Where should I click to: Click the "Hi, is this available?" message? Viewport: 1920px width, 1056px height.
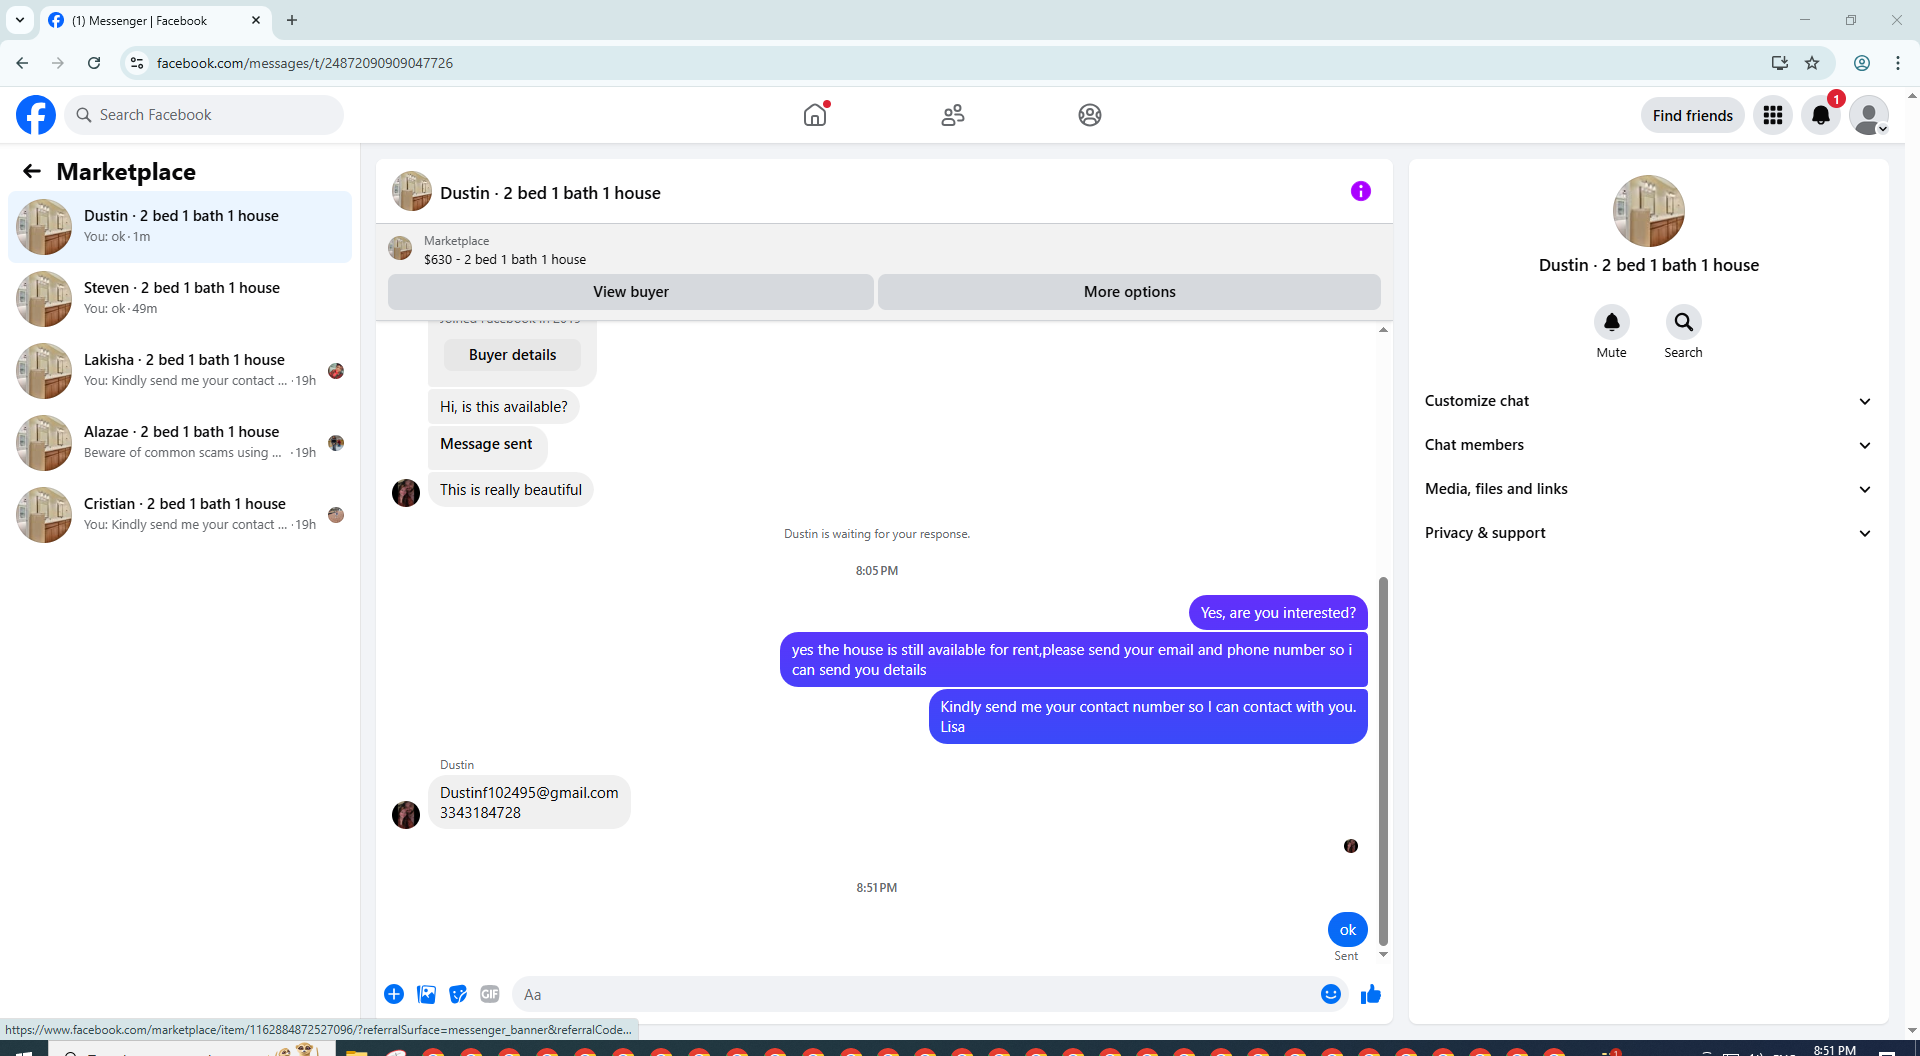click(x=503, y=407)
